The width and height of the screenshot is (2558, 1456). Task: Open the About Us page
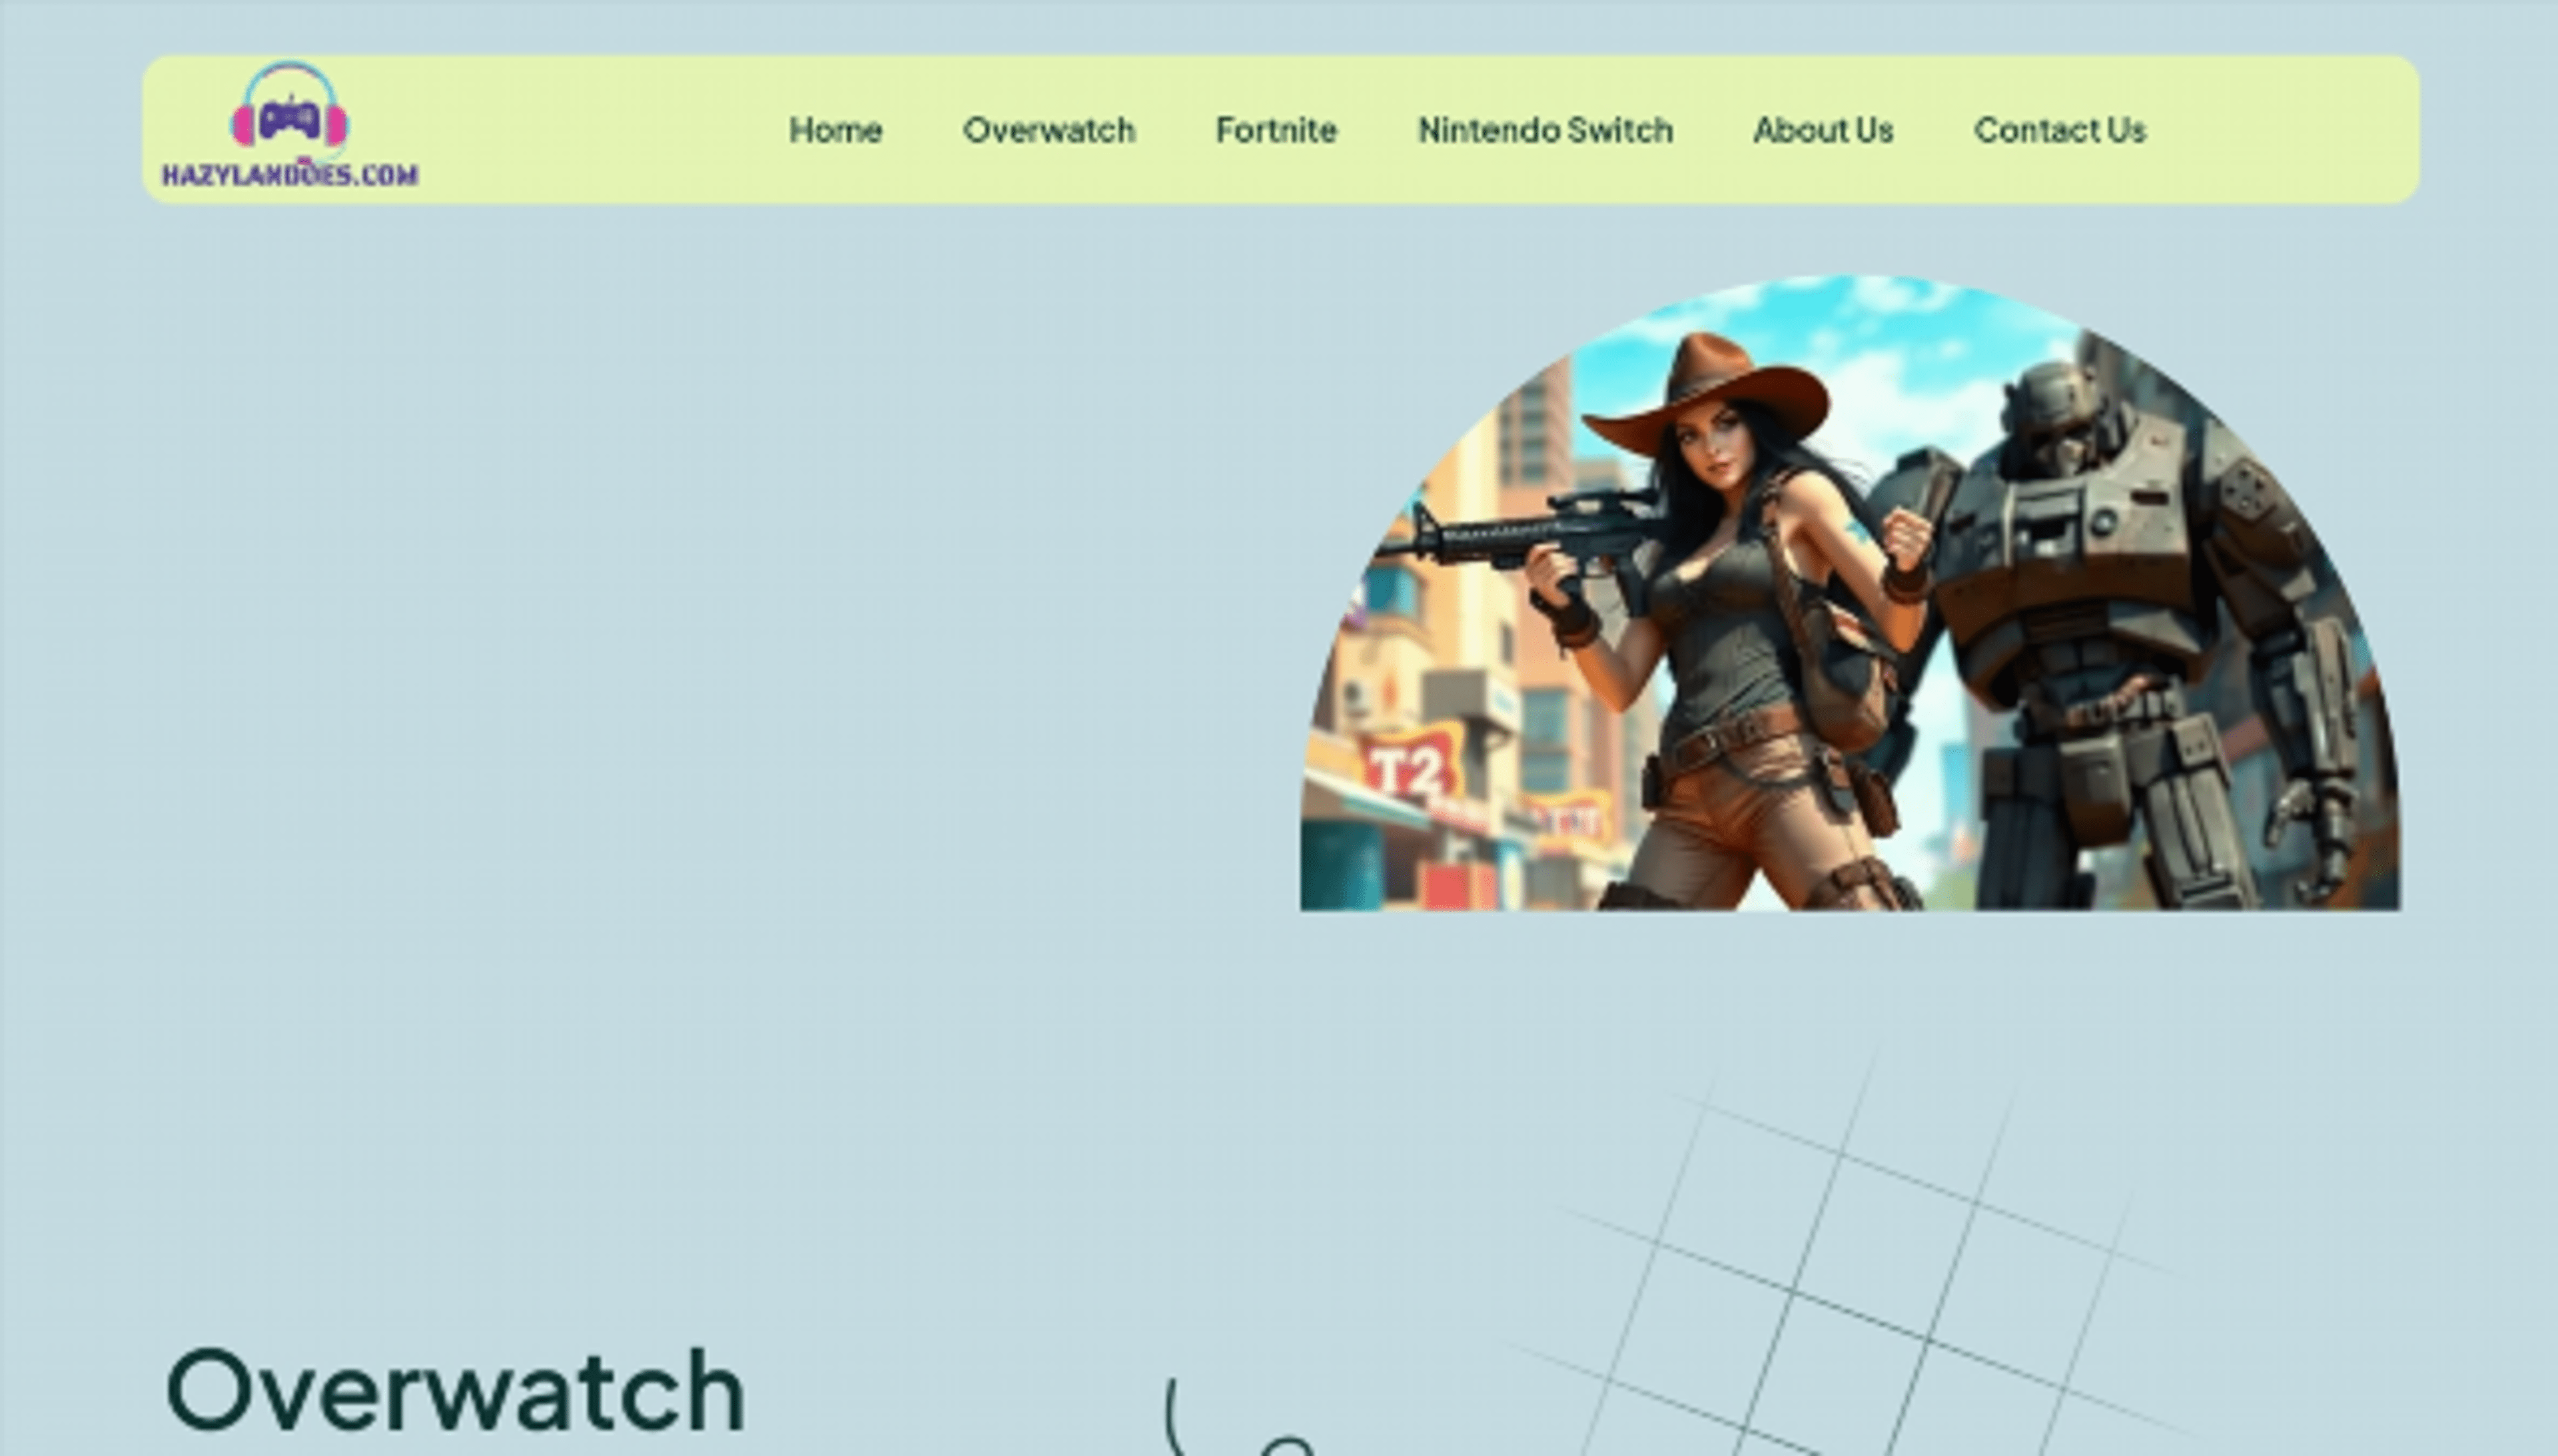click(x=1823, y=130)
